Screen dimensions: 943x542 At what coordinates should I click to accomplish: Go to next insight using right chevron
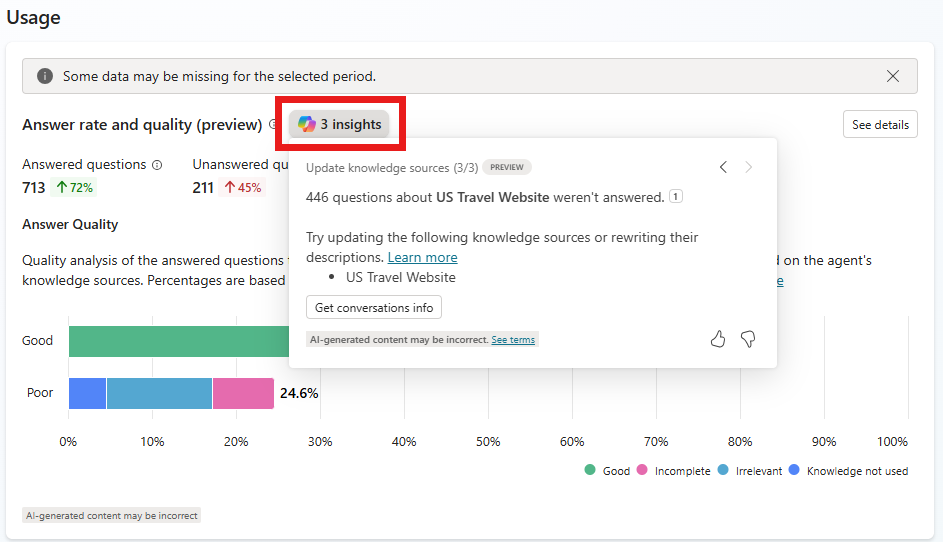[748, 167]
